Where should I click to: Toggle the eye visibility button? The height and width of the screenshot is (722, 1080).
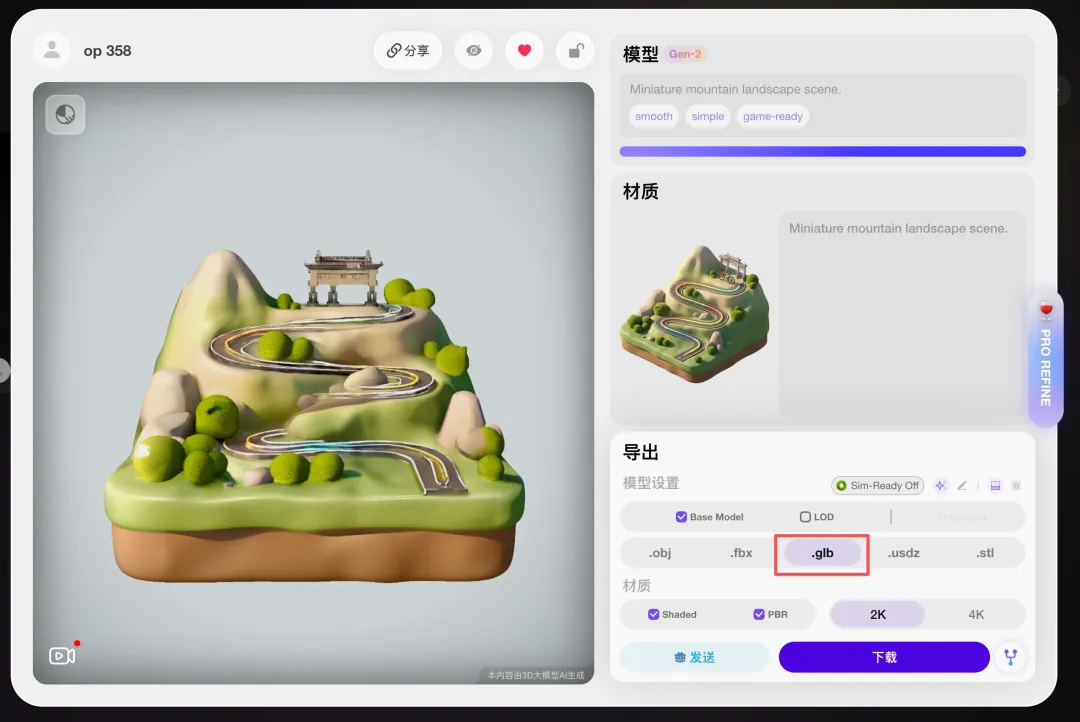(474, 51)
